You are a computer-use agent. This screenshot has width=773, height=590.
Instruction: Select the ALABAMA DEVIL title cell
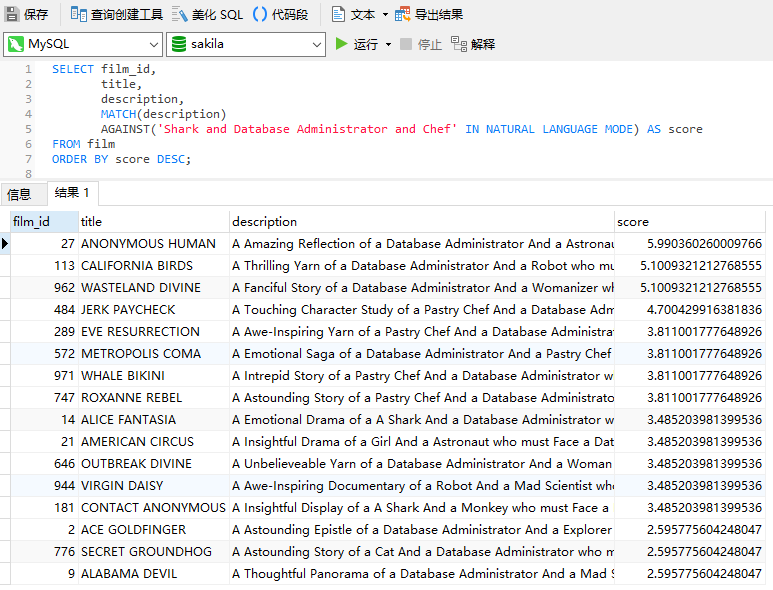(154, 574)
